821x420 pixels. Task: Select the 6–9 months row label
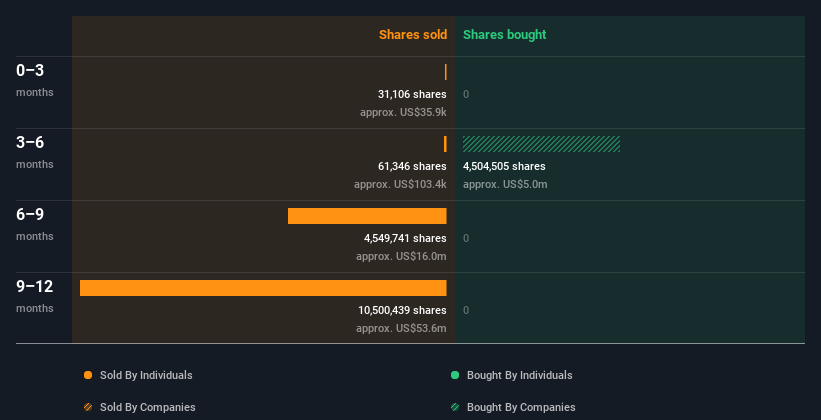click(x=35, y=225)
